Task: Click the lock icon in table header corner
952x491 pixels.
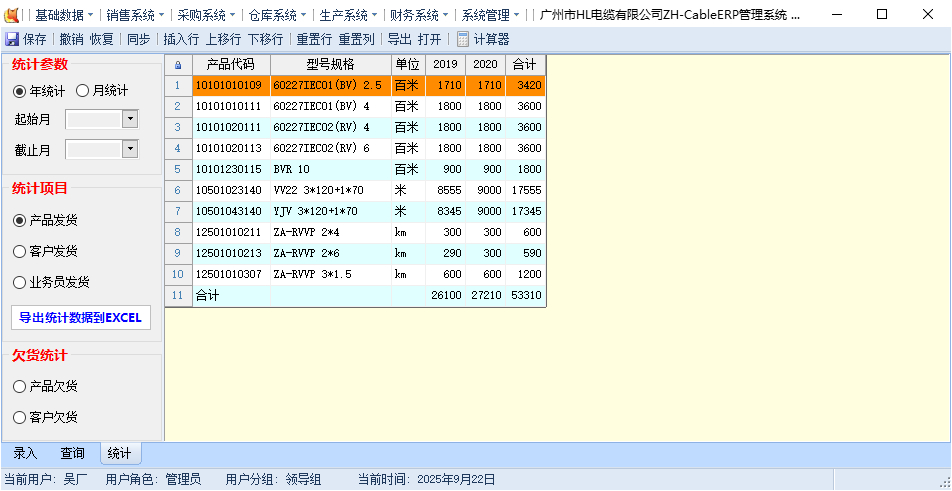Action: (x=178, y=64)
